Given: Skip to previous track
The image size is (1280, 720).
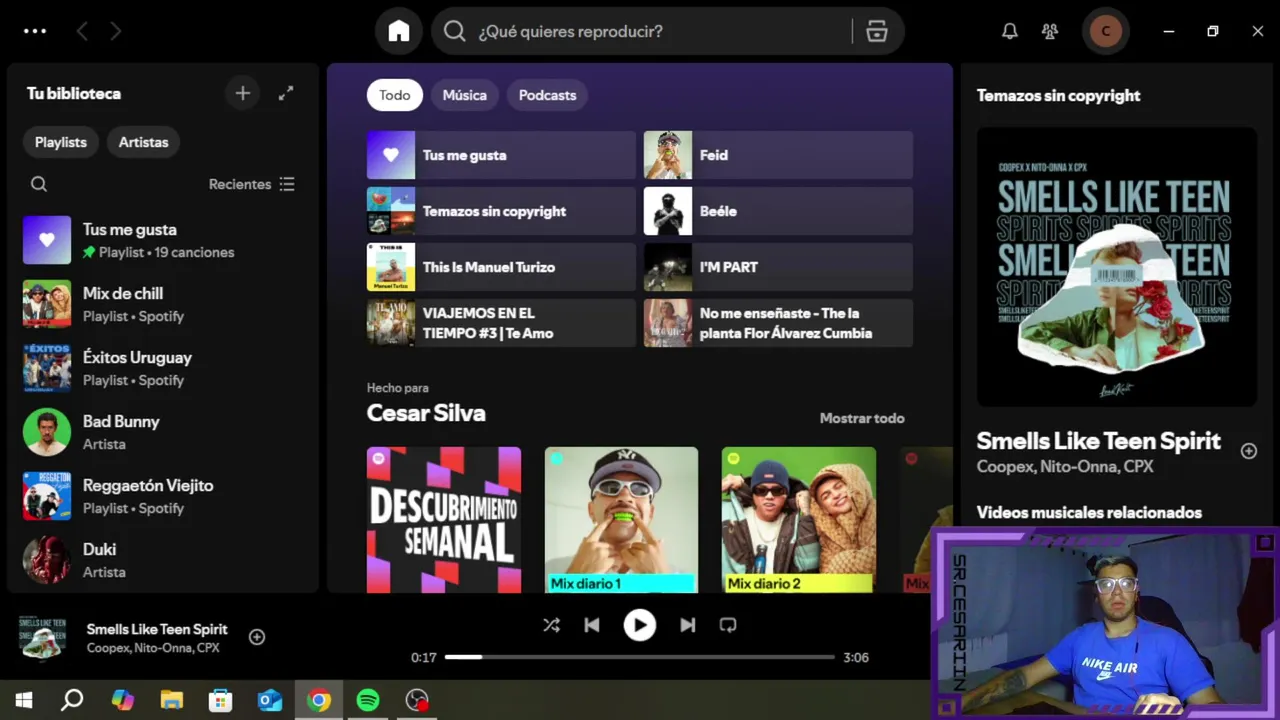Looking at the screenshot, I should click(592, 625).
